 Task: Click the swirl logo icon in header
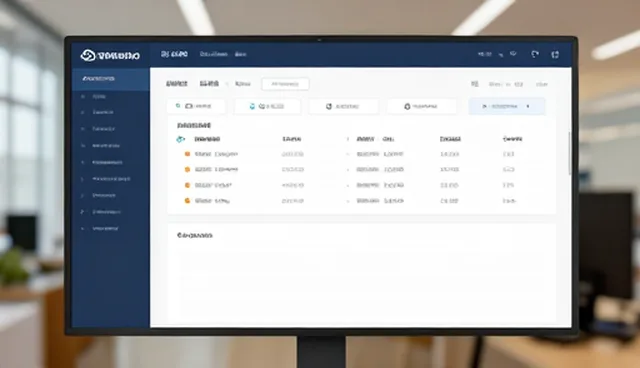click(x=88, y=55)
